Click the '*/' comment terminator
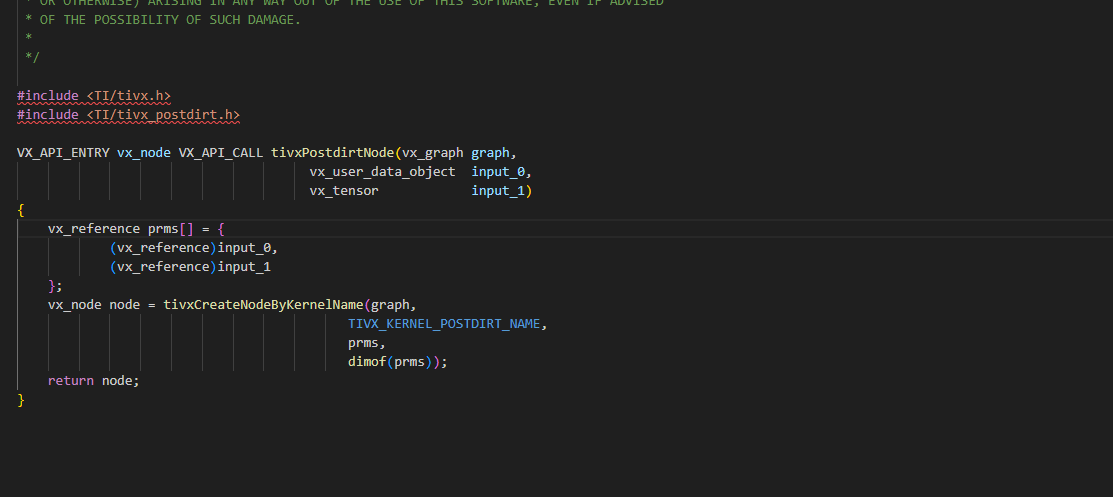Image resolution: width=1113 pixels, height=497 pixels. tap(32, 58)
